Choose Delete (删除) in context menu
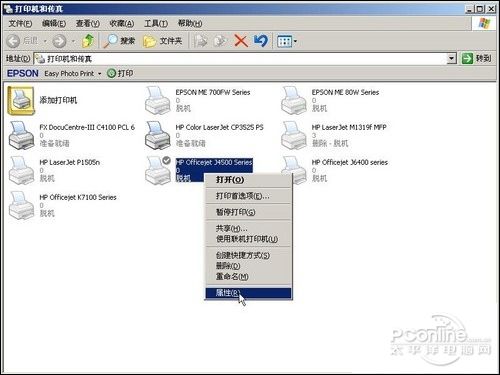Viewport: 500px width, 375px height. pyautogui.click(x=248, y=266)
